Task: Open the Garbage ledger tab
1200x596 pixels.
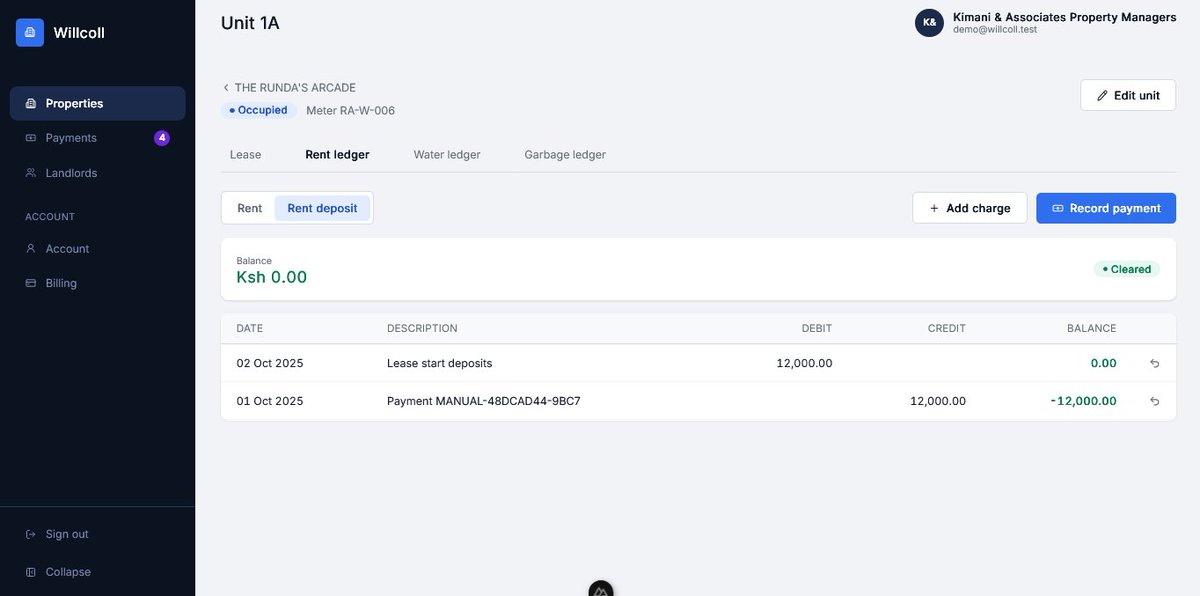Action: pyautogui.click(x=565, y=155)
